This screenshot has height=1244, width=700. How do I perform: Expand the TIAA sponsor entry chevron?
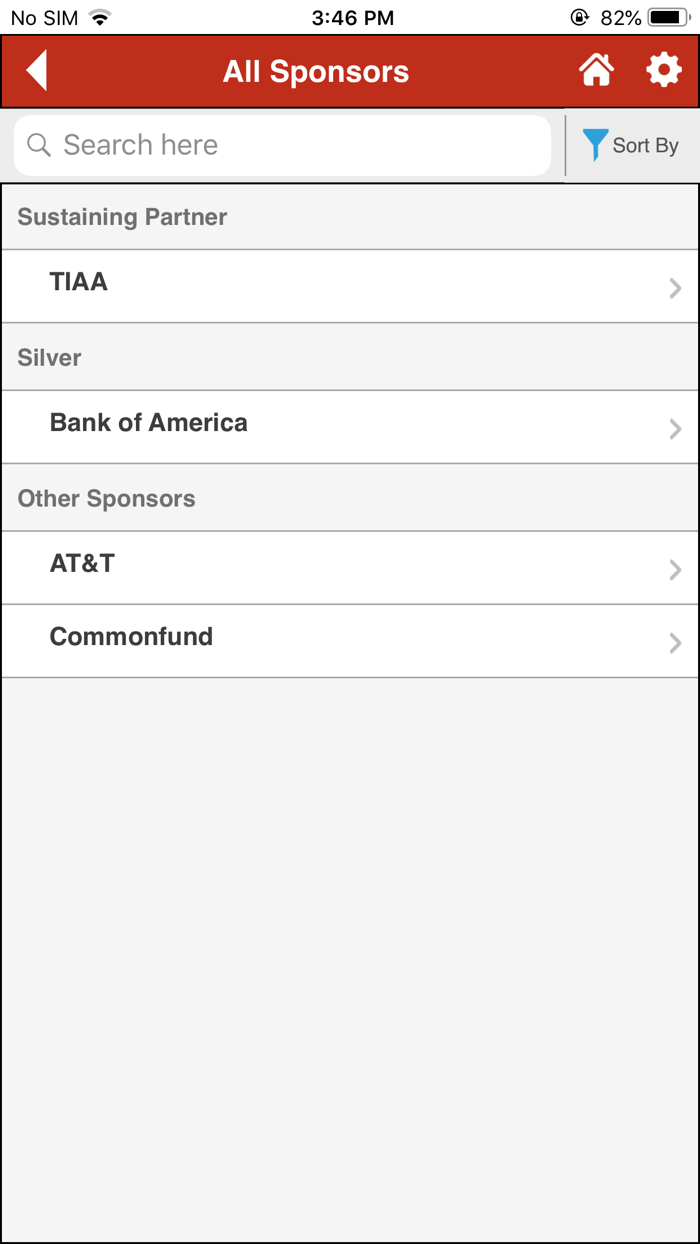pos(675,287)
